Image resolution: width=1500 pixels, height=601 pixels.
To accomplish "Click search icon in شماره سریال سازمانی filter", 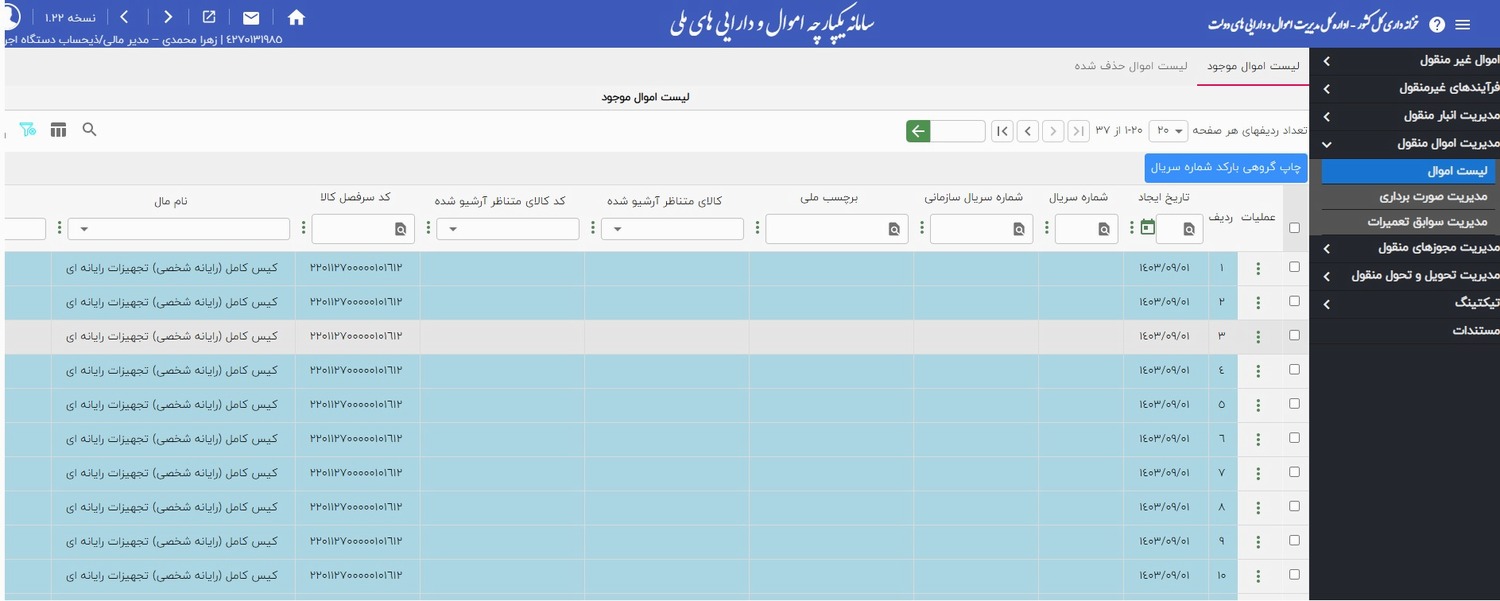I will [x=1019, y=230].
